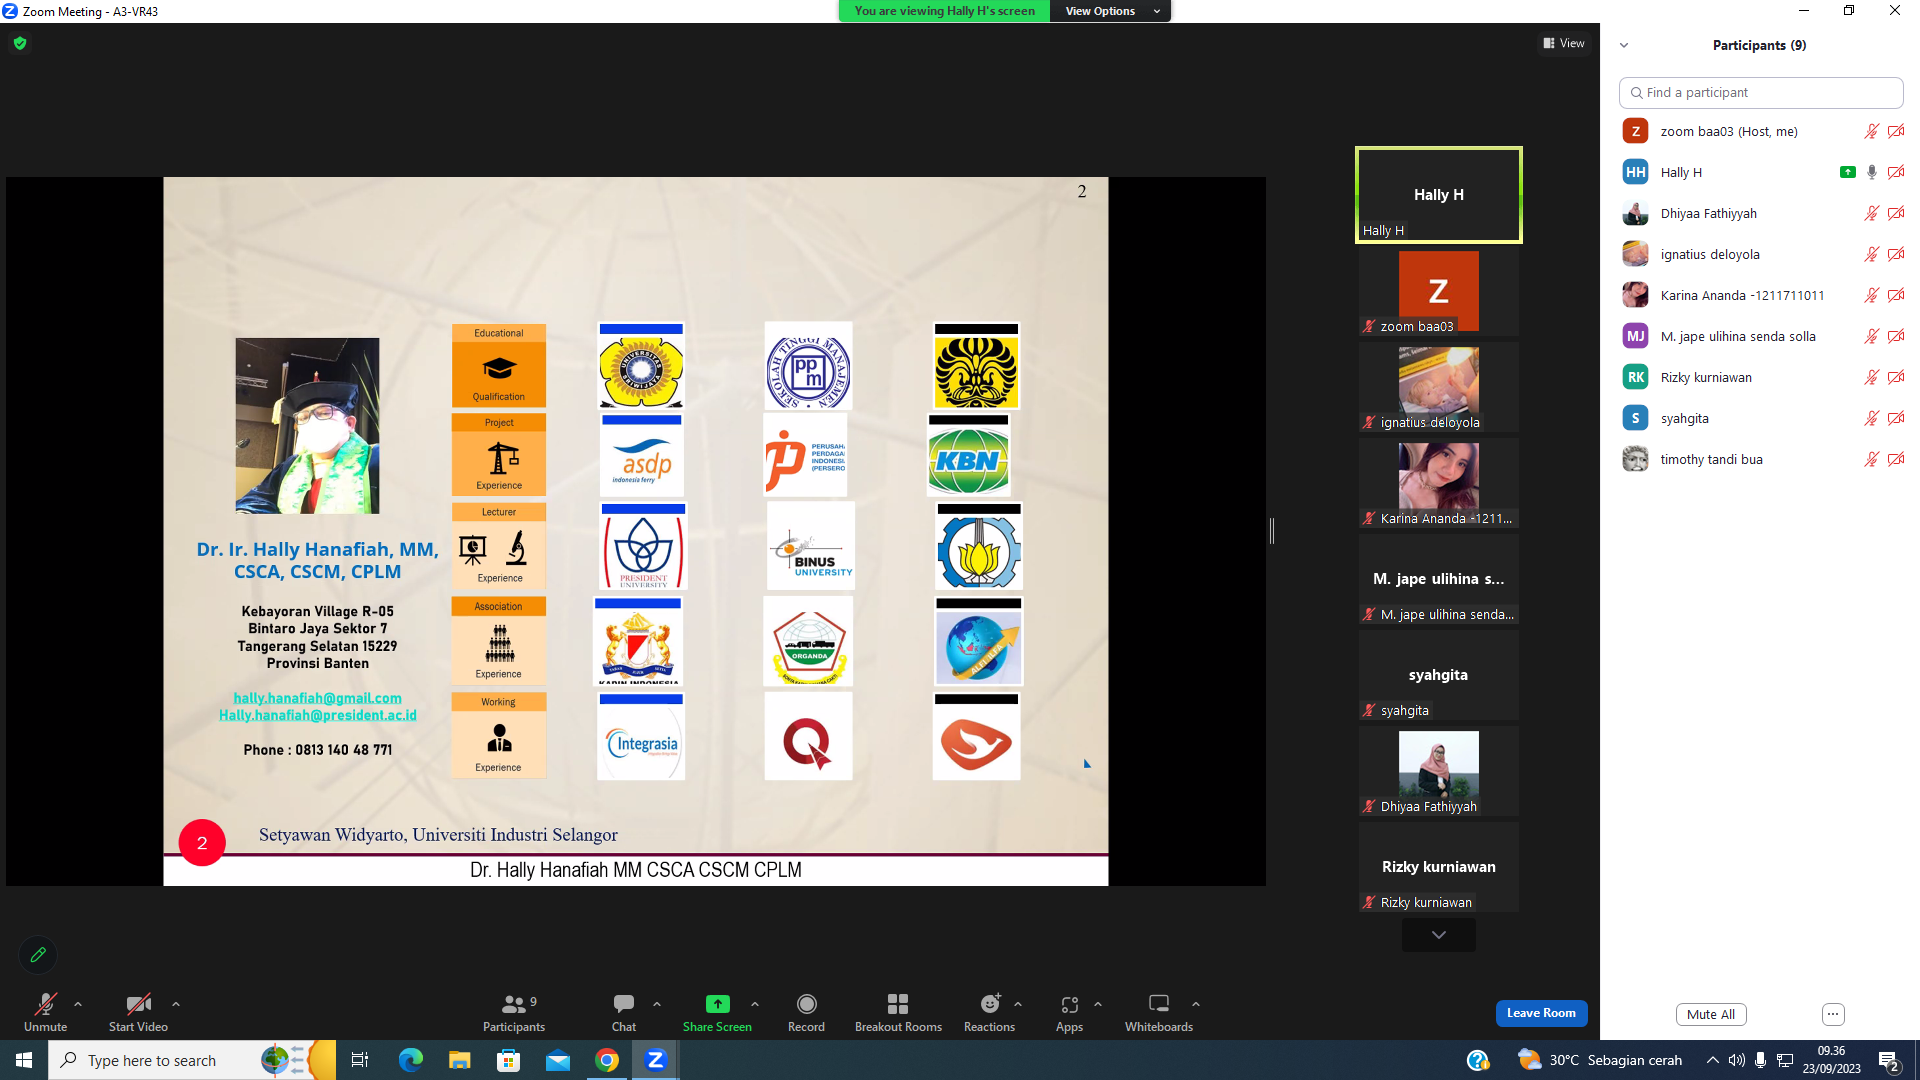Click the Zoom icon in the taskbar

[x=656, y=1060]
